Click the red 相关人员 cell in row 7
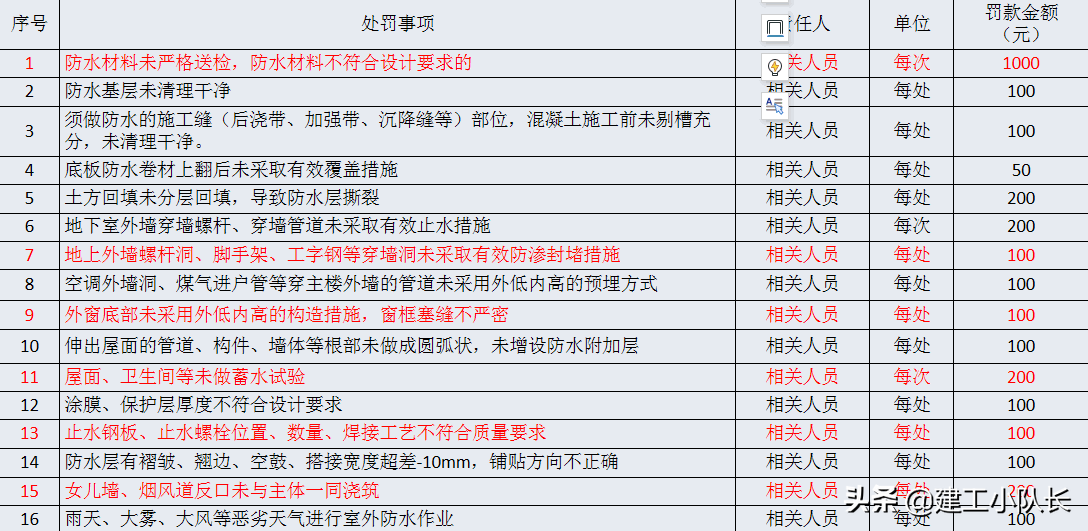Viewport: 1088px width, 531px height. click(x=802, y=255)
